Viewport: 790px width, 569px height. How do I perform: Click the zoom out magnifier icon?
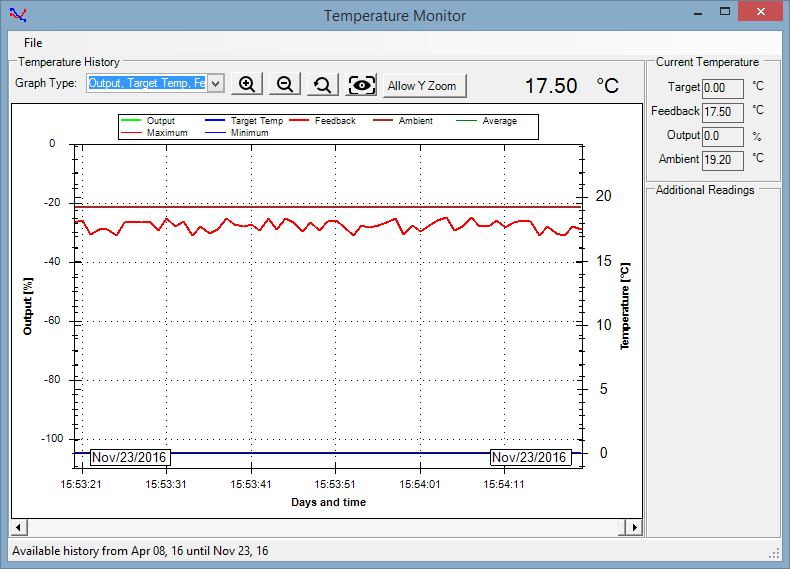tap(285, 84)
